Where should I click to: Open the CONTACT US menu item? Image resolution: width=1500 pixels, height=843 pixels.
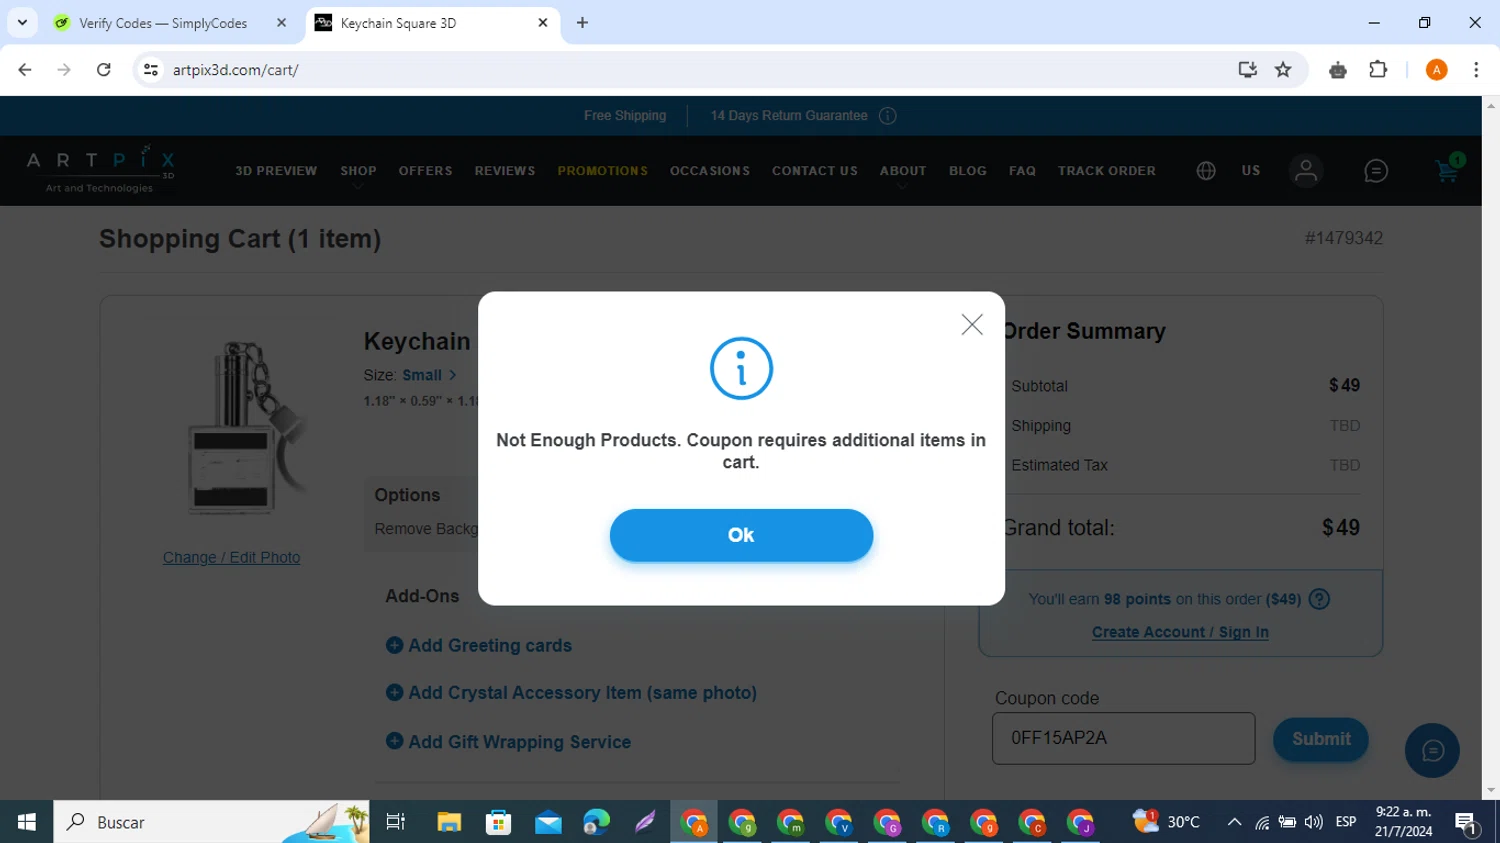815,171
